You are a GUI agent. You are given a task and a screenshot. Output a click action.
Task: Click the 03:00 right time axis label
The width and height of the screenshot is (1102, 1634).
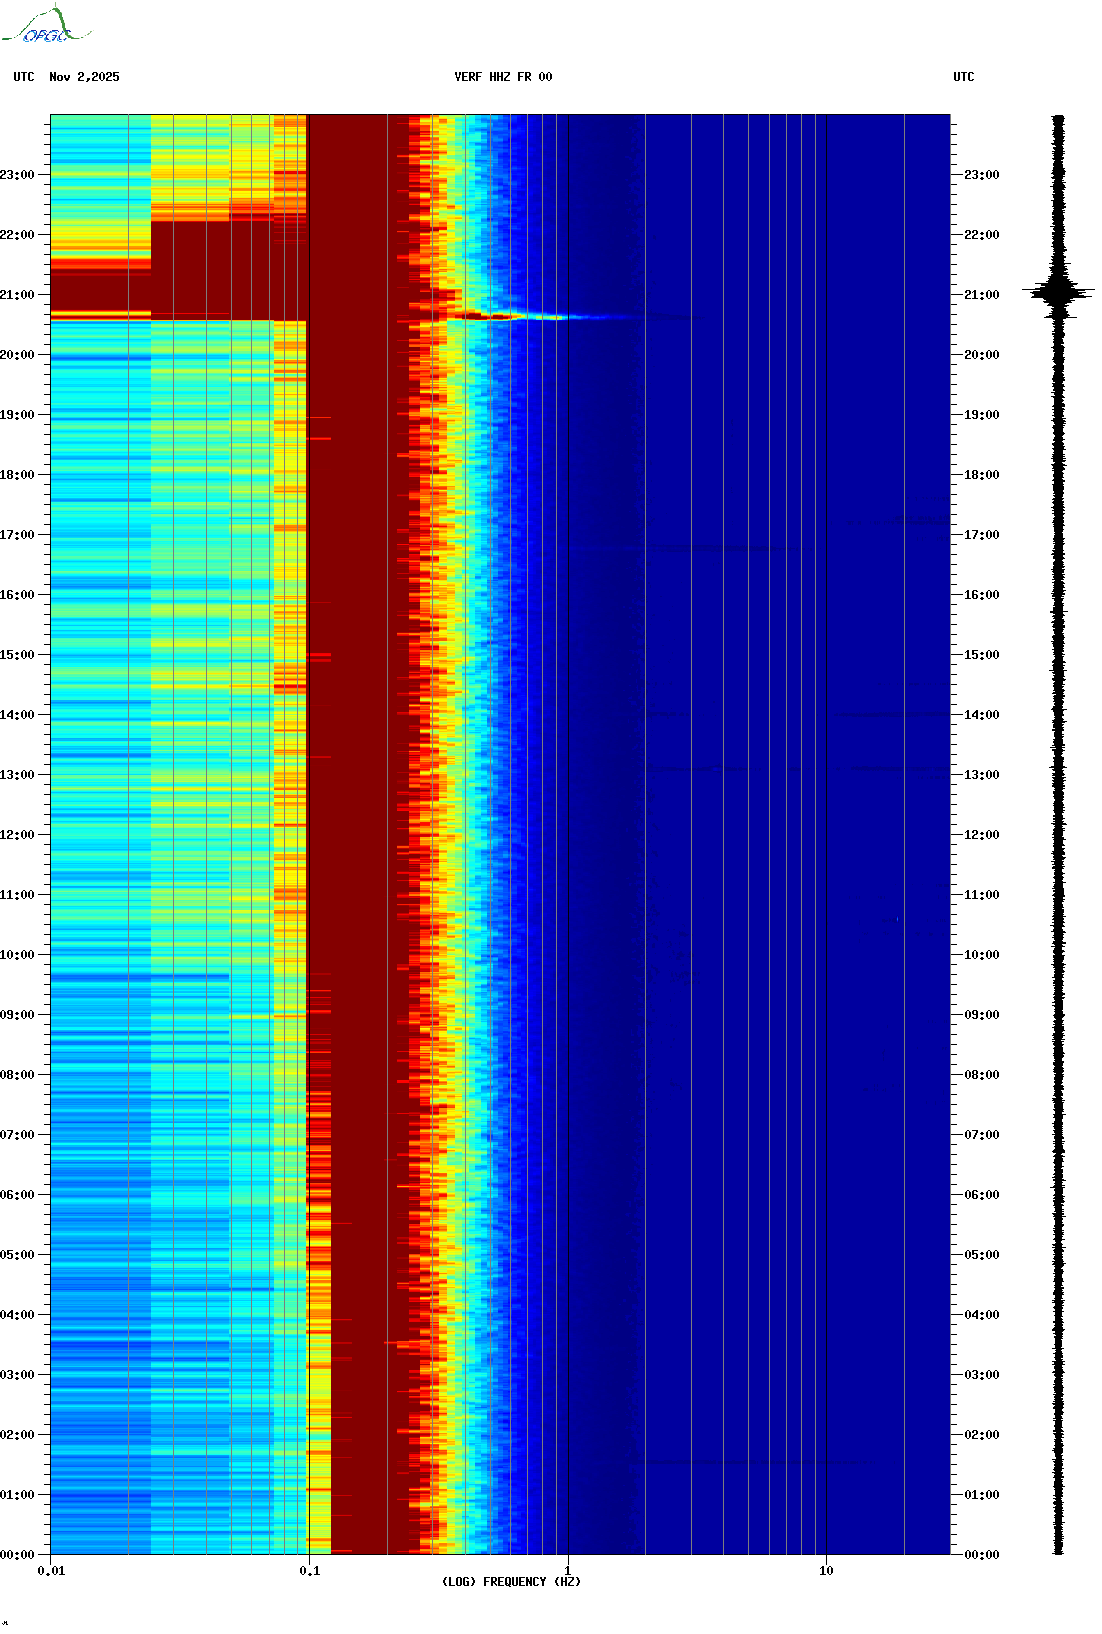pyautogui.click(x=982, y=1375)
